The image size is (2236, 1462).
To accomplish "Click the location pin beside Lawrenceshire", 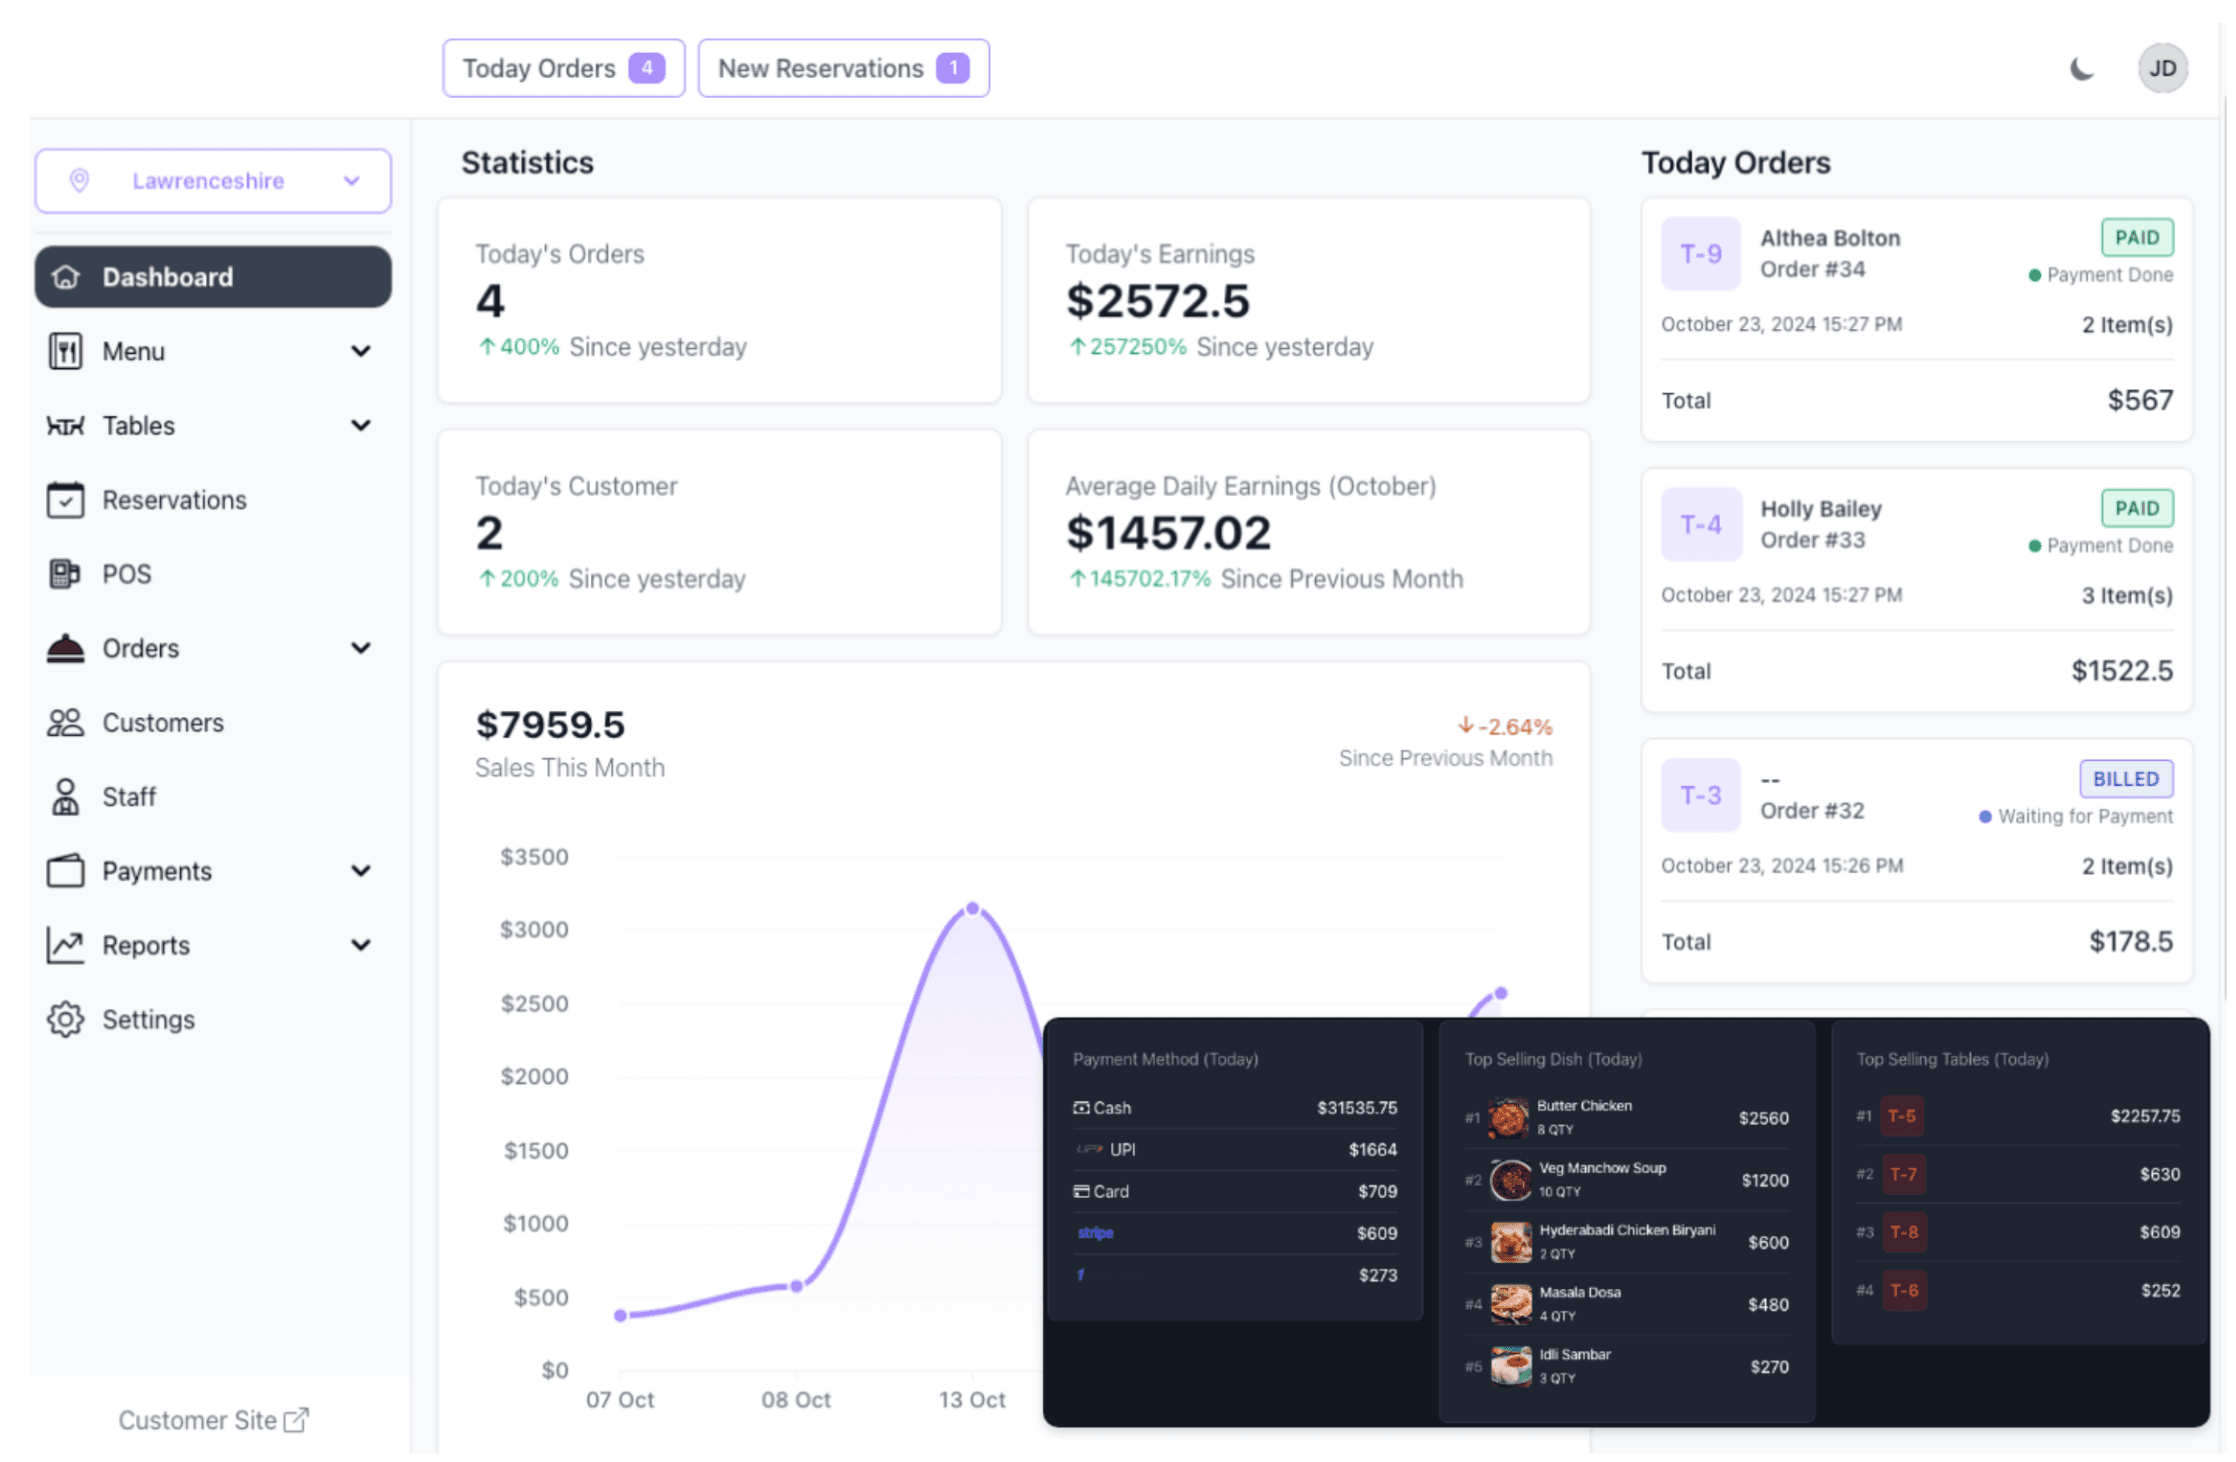I will [81, 181].
